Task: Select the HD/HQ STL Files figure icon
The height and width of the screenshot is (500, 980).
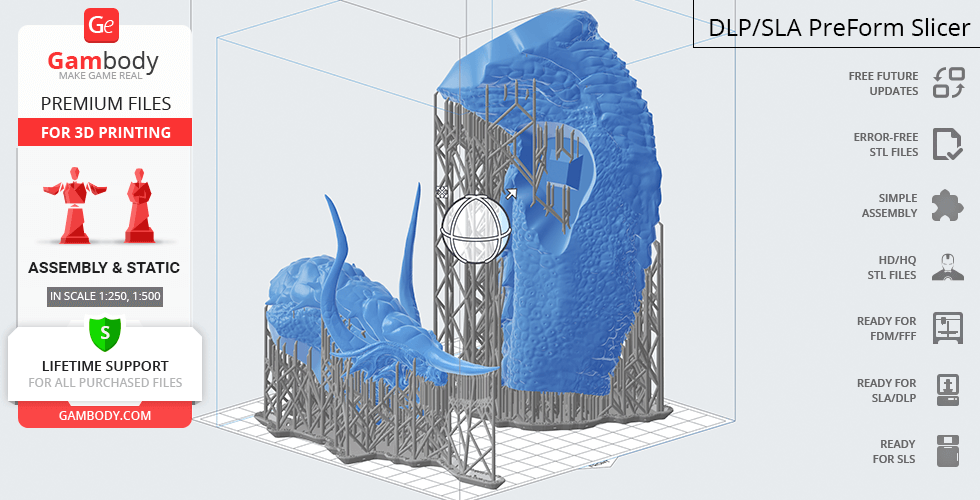Action: [948, 267]
